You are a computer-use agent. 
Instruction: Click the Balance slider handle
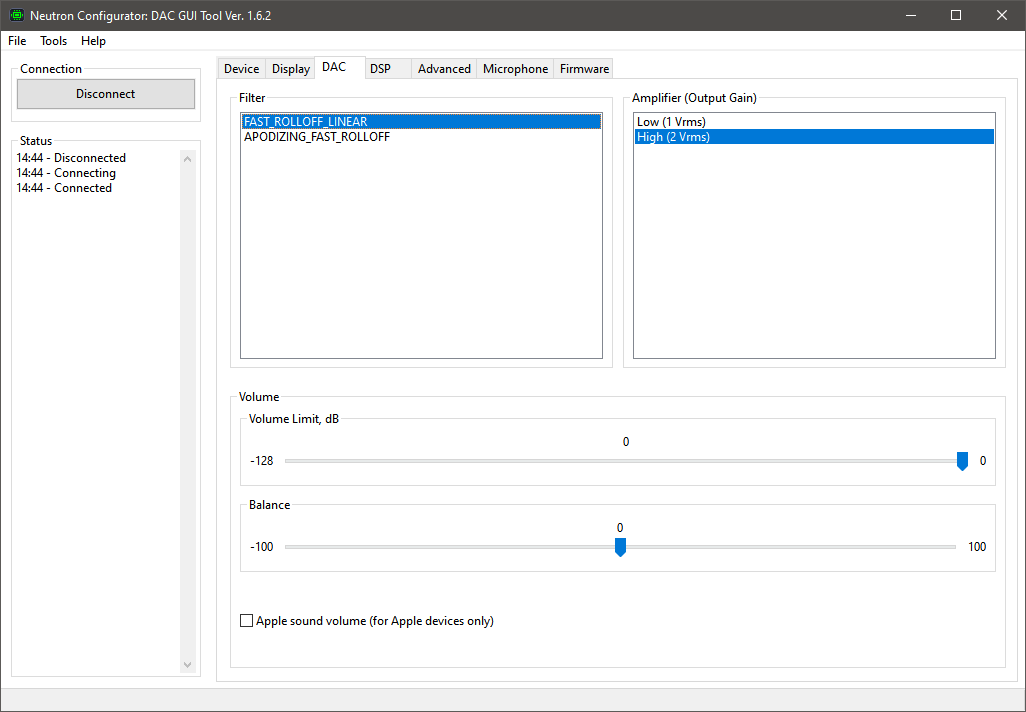tap(620, 547)
